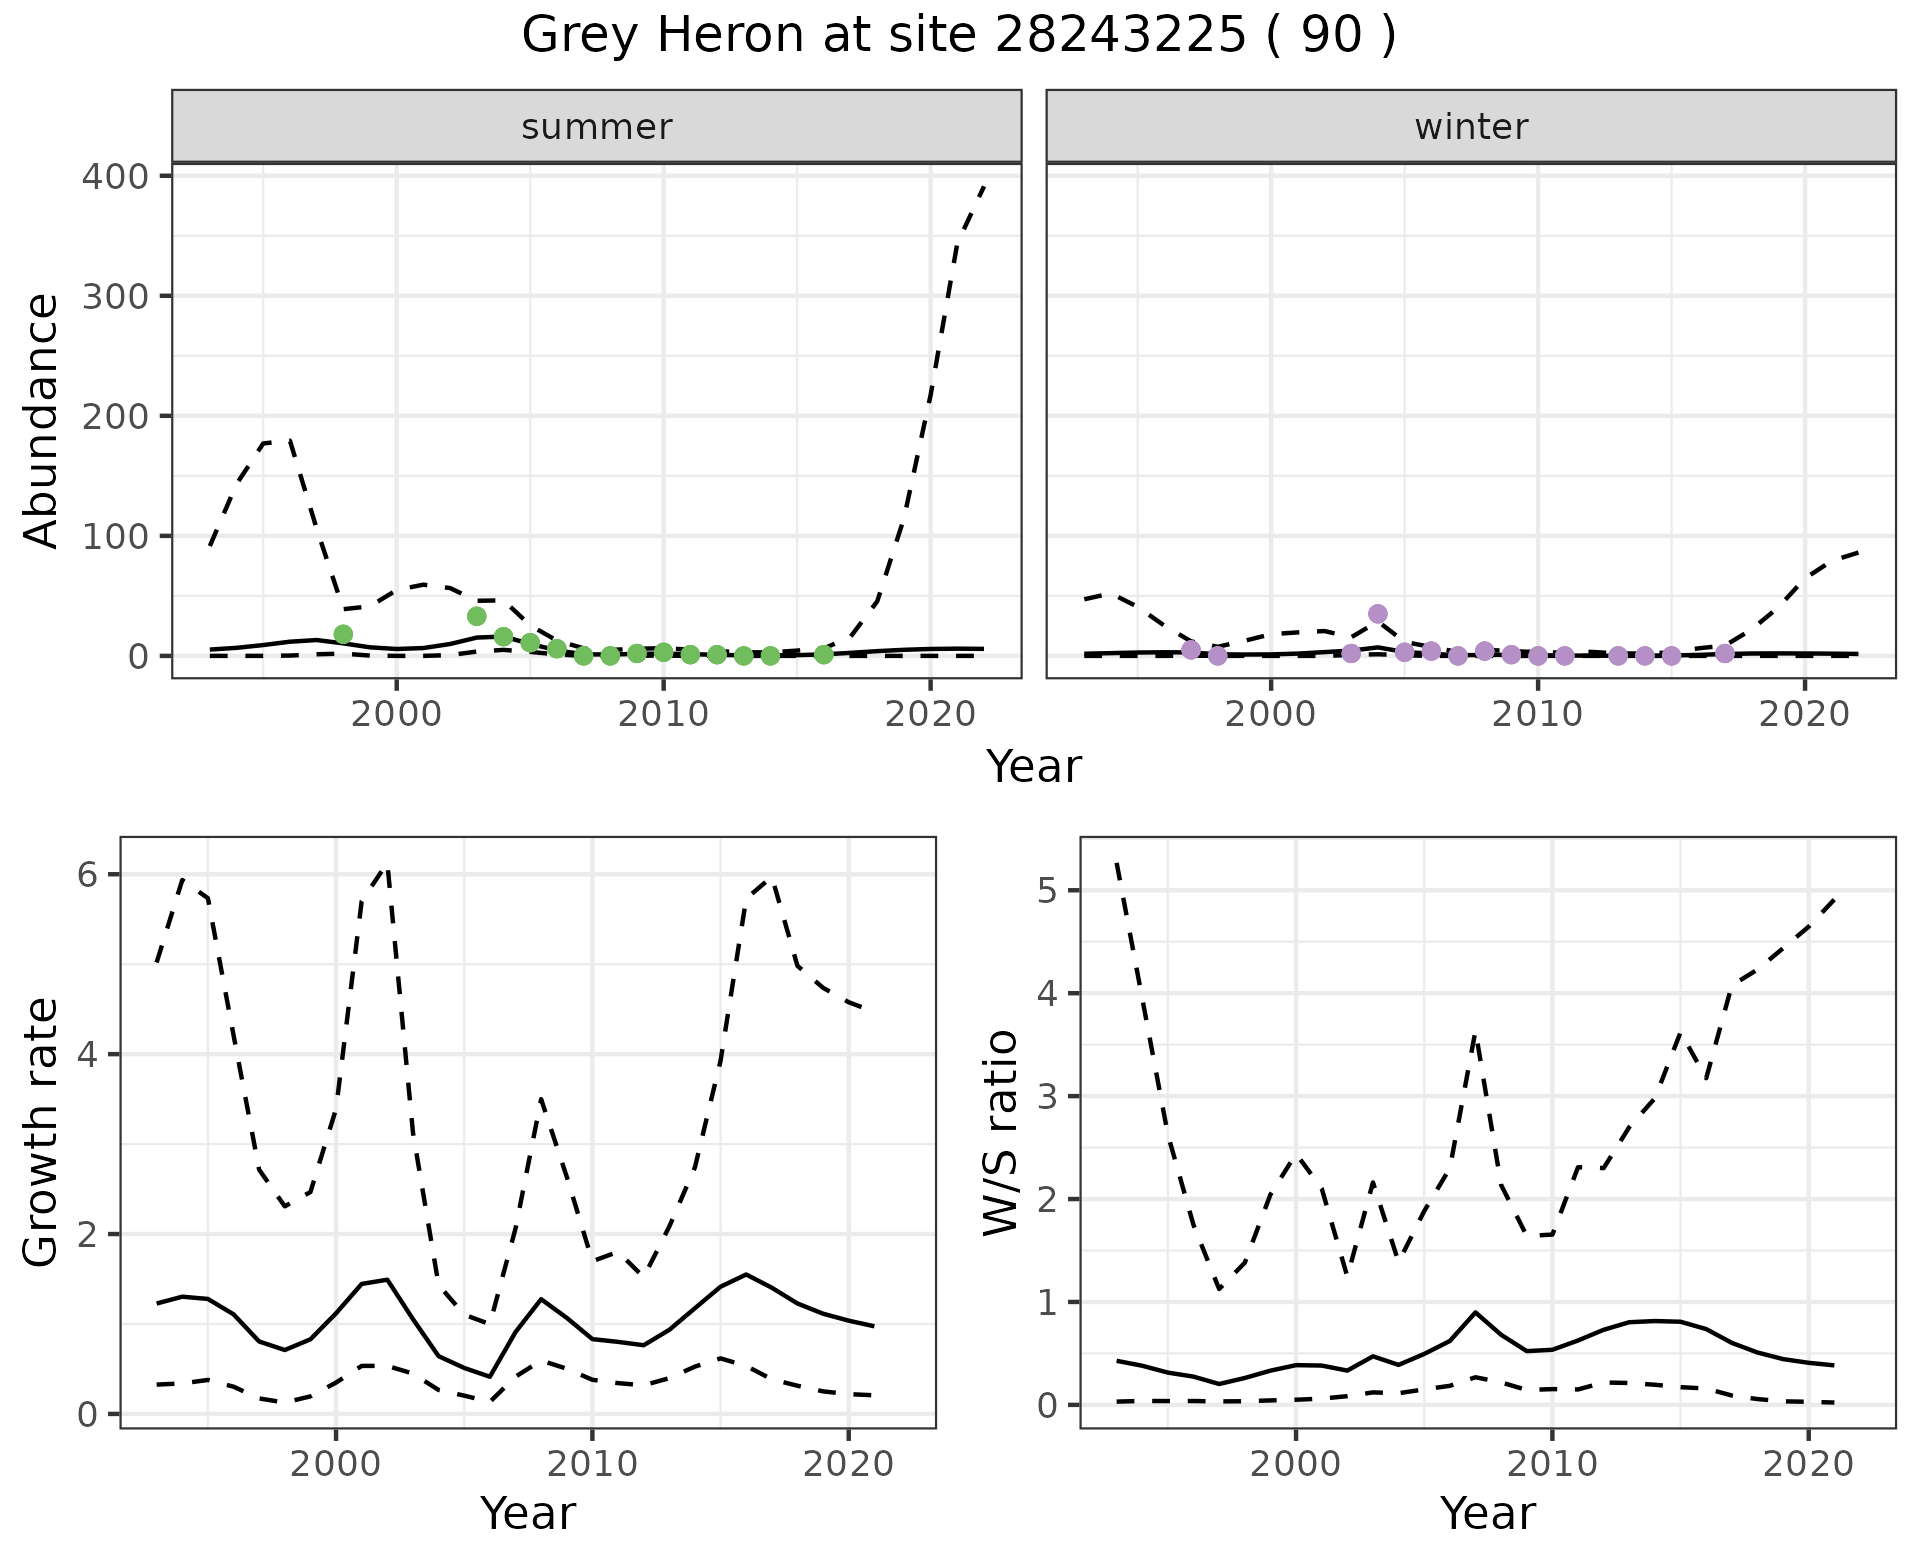1920x1560 pixels.
Task: Click the Growth rate y-axis label
Action: [42, 1132]
